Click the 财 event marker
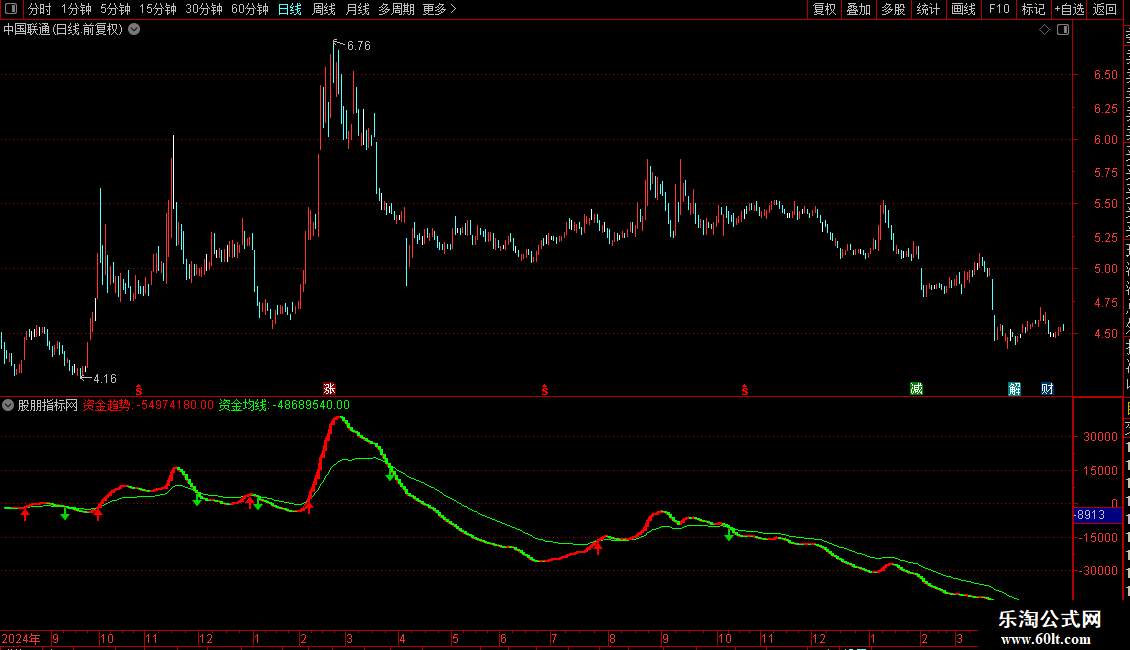1130x650 pixels. point(1047,389)
